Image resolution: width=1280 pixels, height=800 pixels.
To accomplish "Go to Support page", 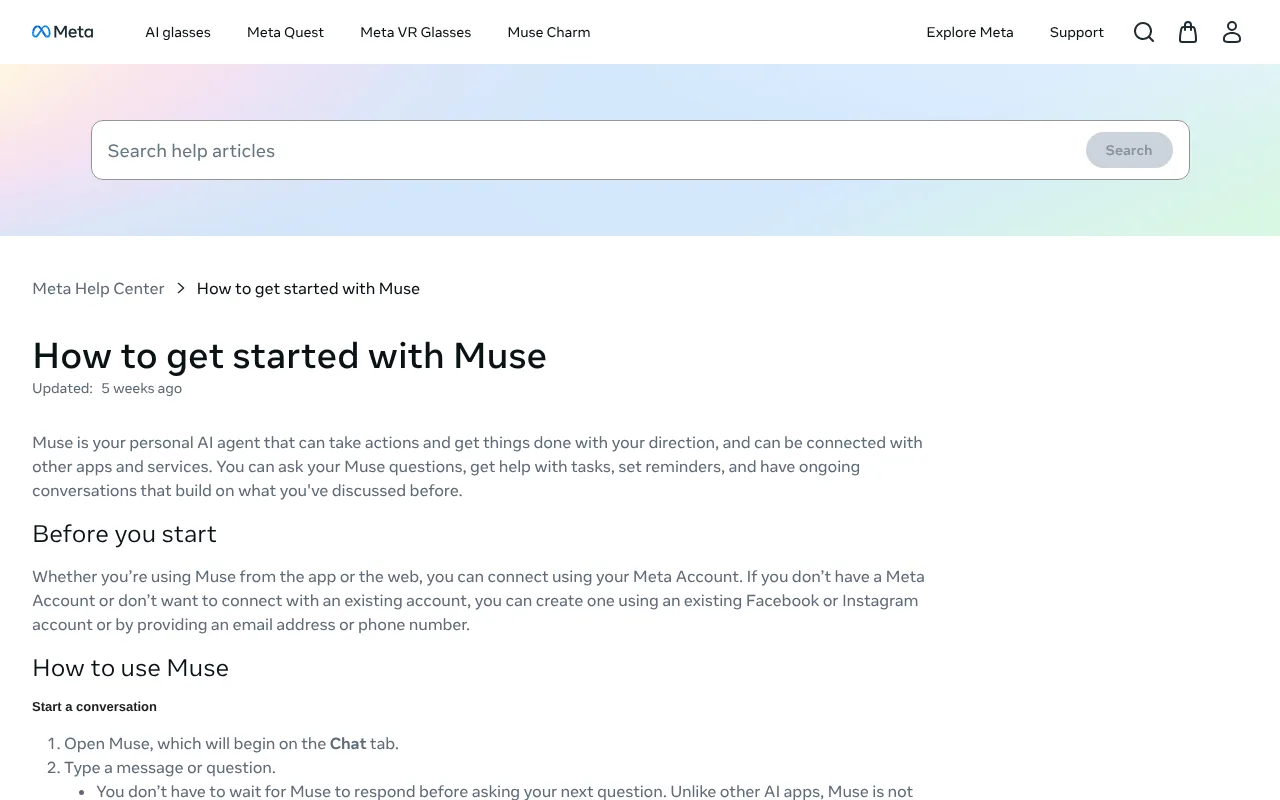I will (x=1077, y=32).
